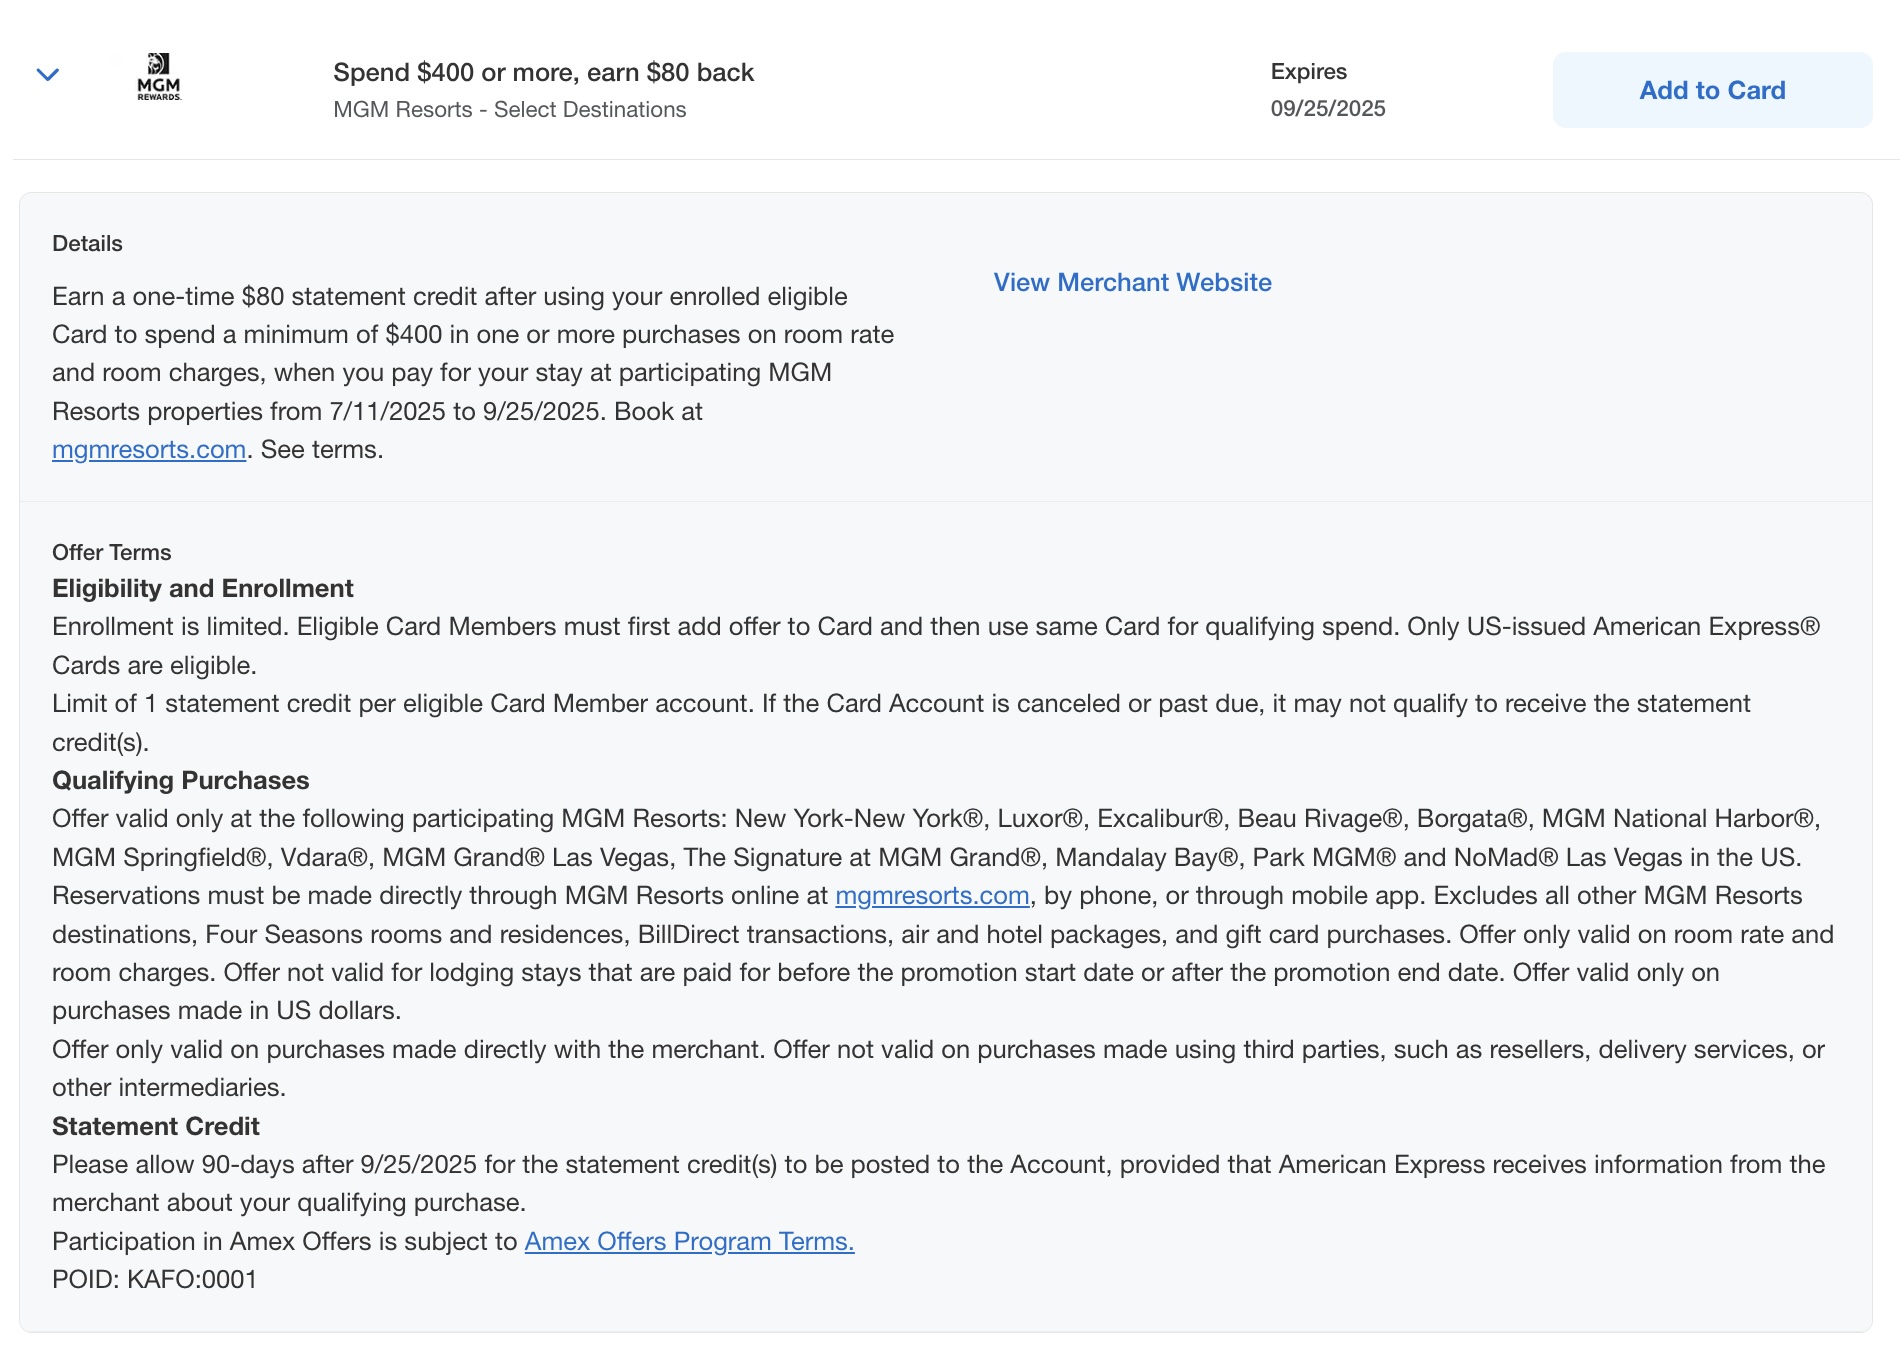Click the 'Please allow 90-days' sentence

938,1184
